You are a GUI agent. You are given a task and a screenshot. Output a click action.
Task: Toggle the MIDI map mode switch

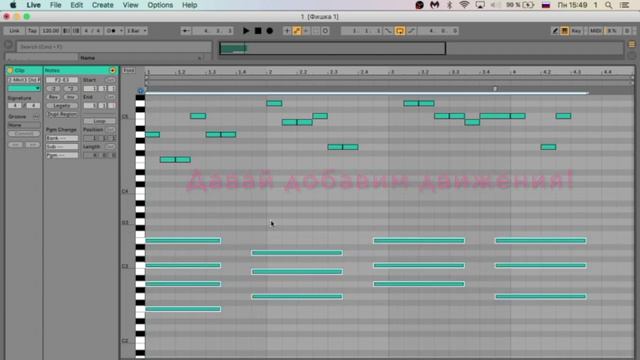click(x=596, y=31)
